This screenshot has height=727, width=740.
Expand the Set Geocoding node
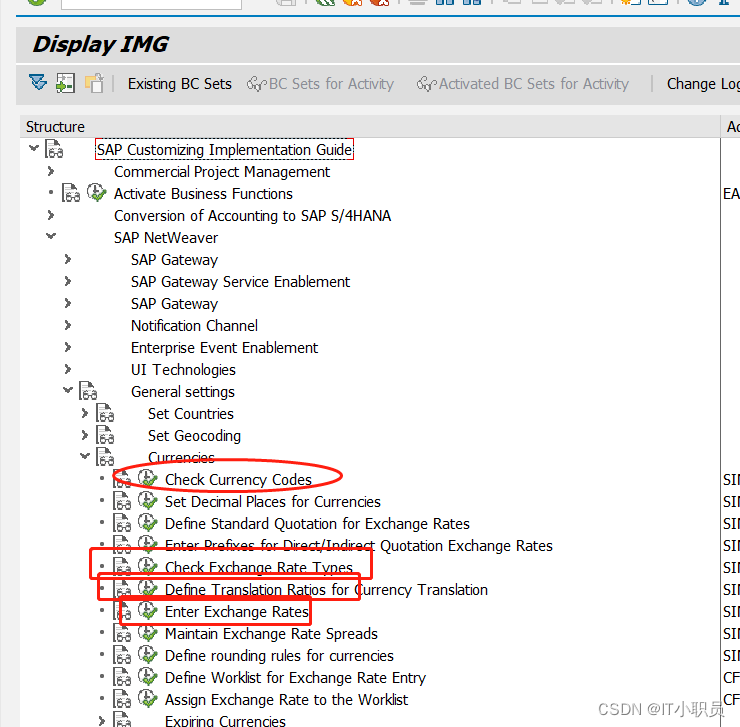84,435
